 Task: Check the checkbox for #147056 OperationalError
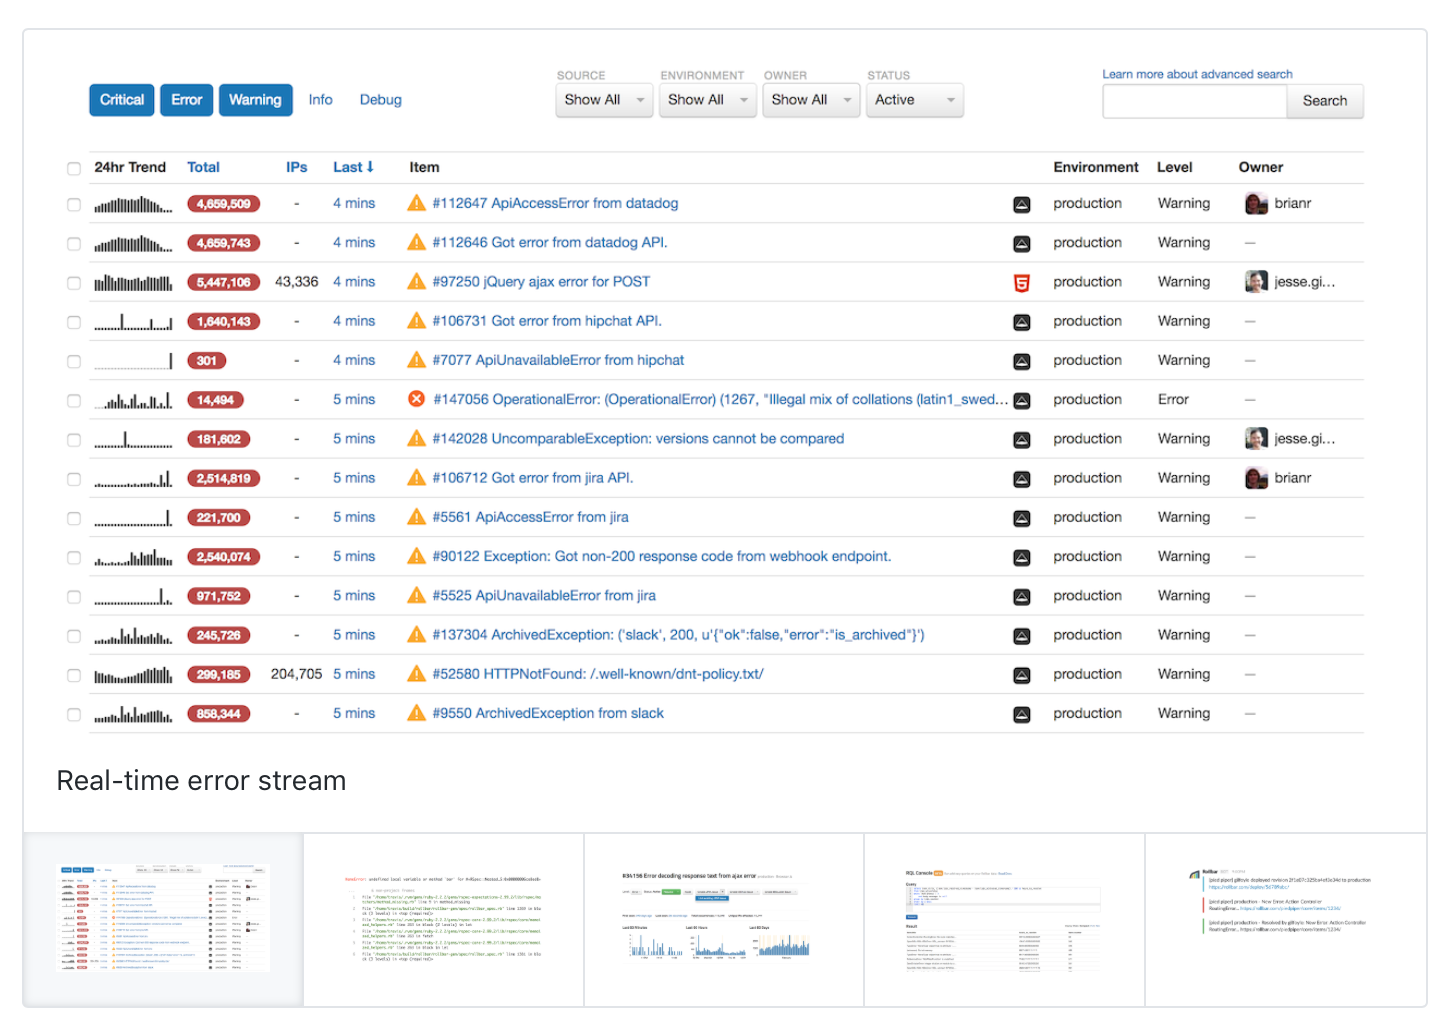coord(74,400)
